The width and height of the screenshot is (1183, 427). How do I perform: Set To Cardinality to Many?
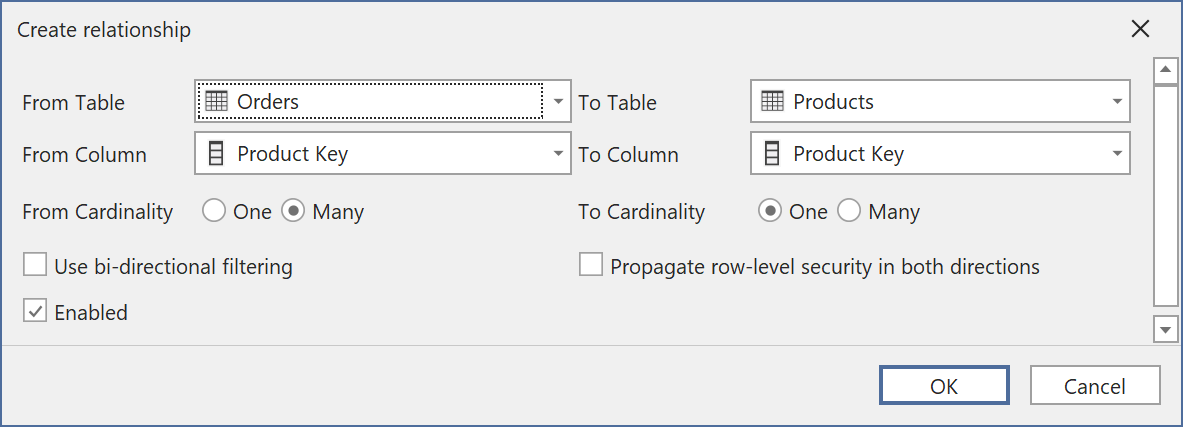coord(848,212)
